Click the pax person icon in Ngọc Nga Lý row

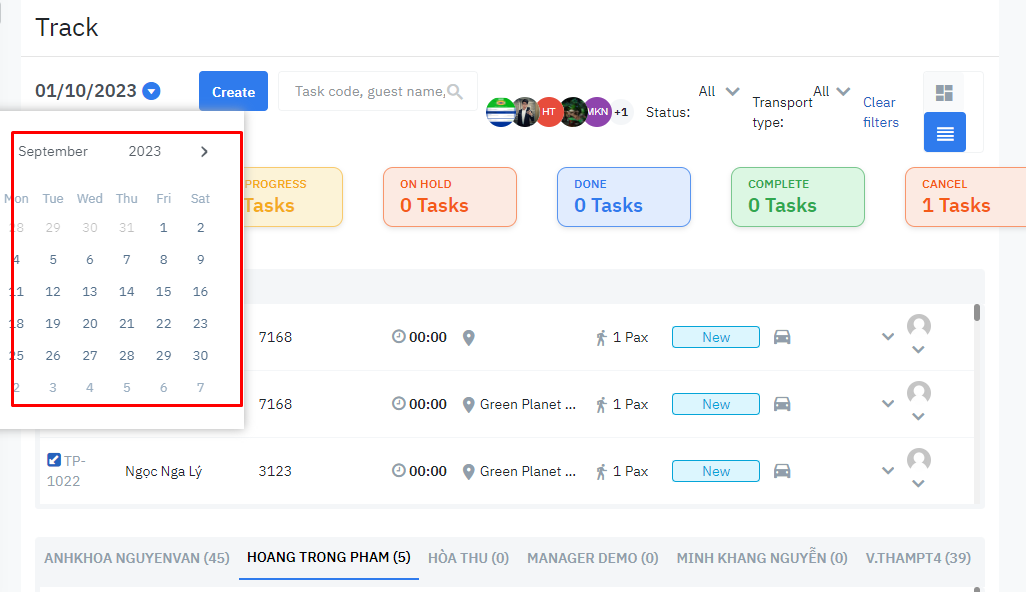tap(601, 472)
